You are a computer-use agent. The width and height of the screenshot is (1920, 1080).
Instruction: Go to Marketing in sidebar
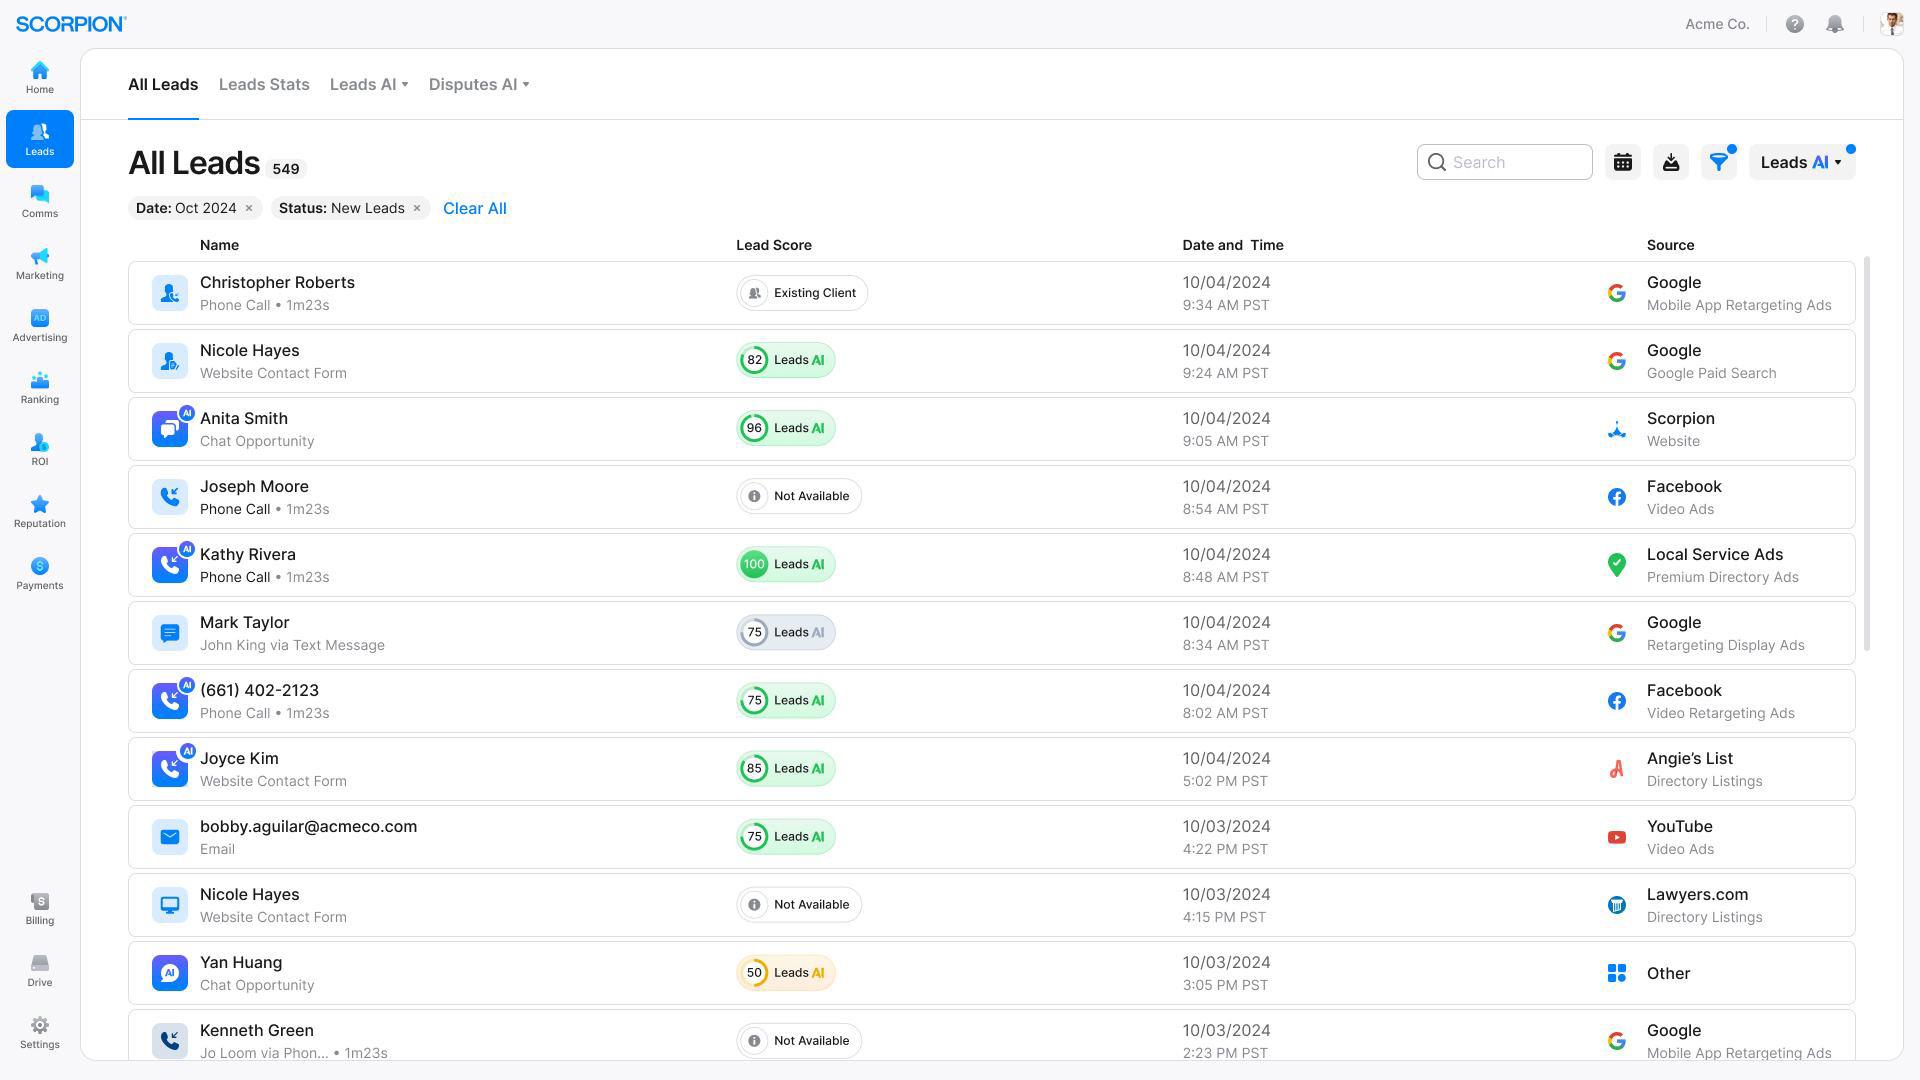(x=40, y=264)
